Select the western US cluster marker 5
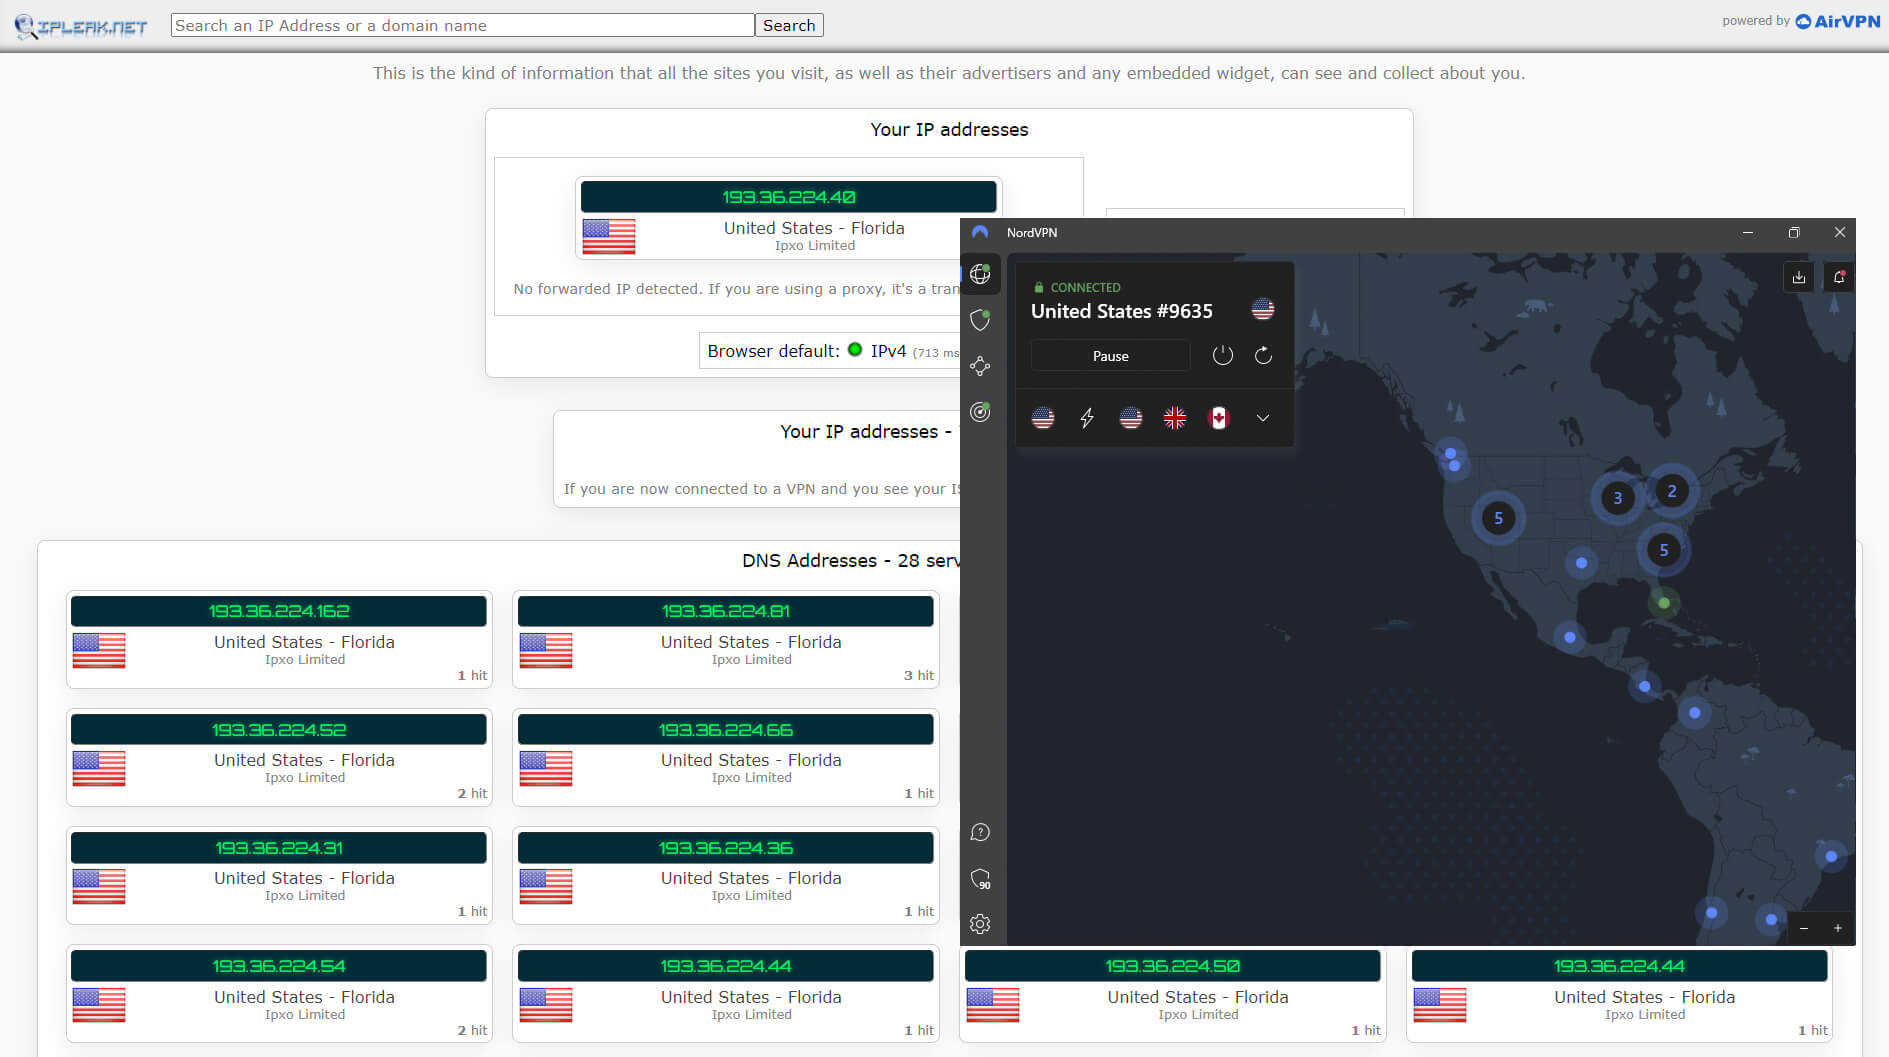This screenshot has width=1889, height=1057. tap(1498, 518)
